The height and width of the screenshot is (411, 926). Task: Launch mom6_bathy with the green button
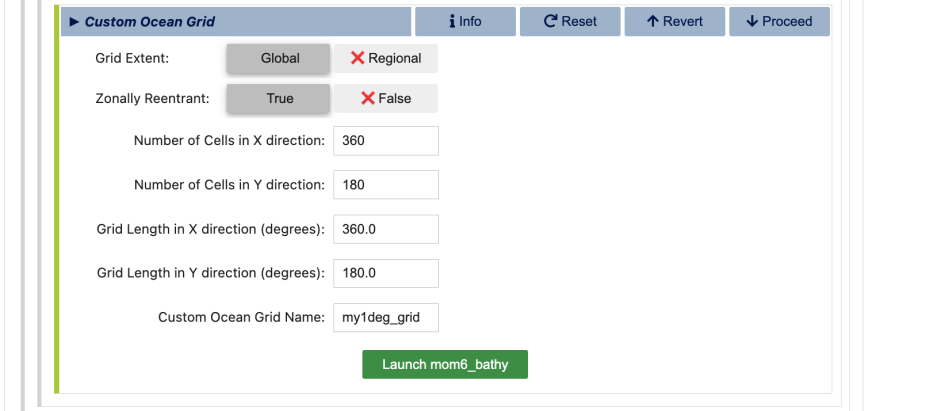(444, 364)
